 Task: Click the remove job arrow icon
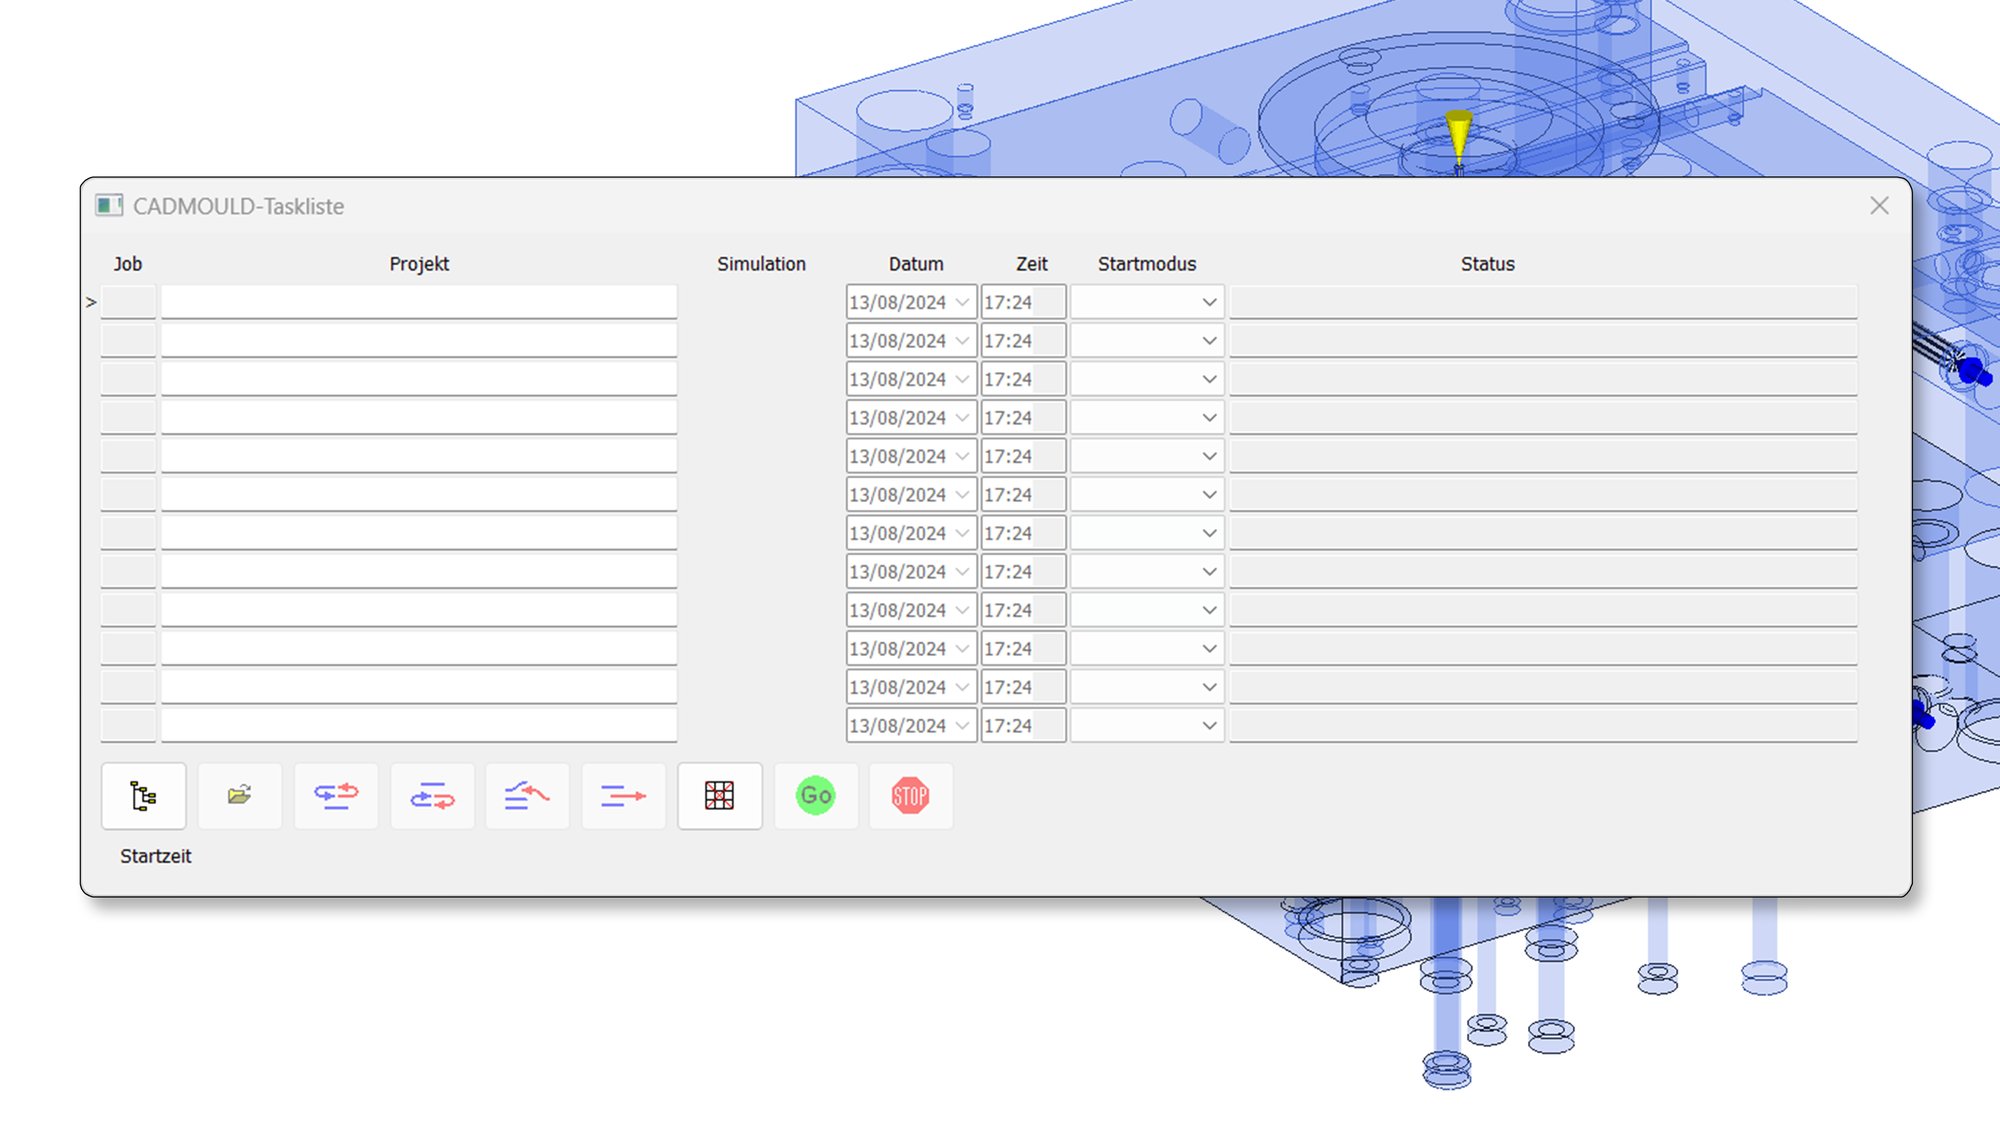tap(623, 796)
